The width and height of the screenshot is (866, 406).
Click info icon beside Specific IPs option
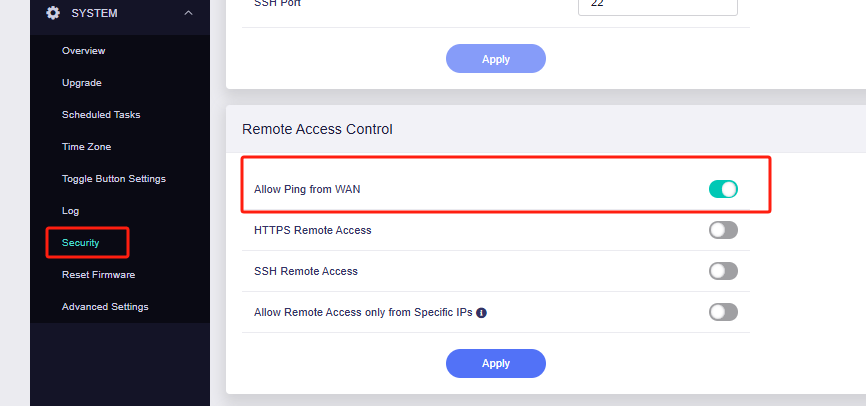[481, 313]
